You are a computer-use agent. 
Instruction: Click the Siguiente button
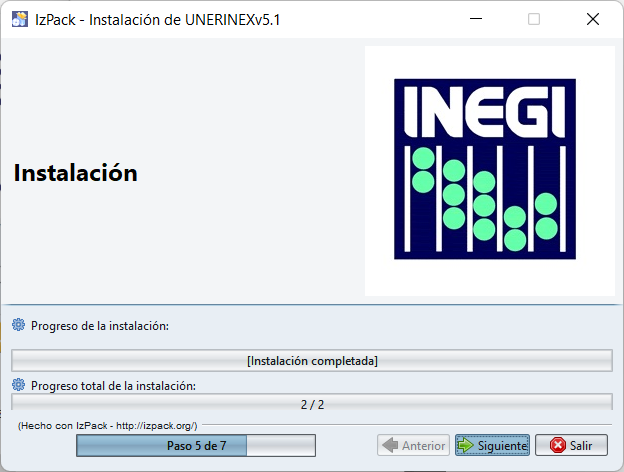point(492,445)
